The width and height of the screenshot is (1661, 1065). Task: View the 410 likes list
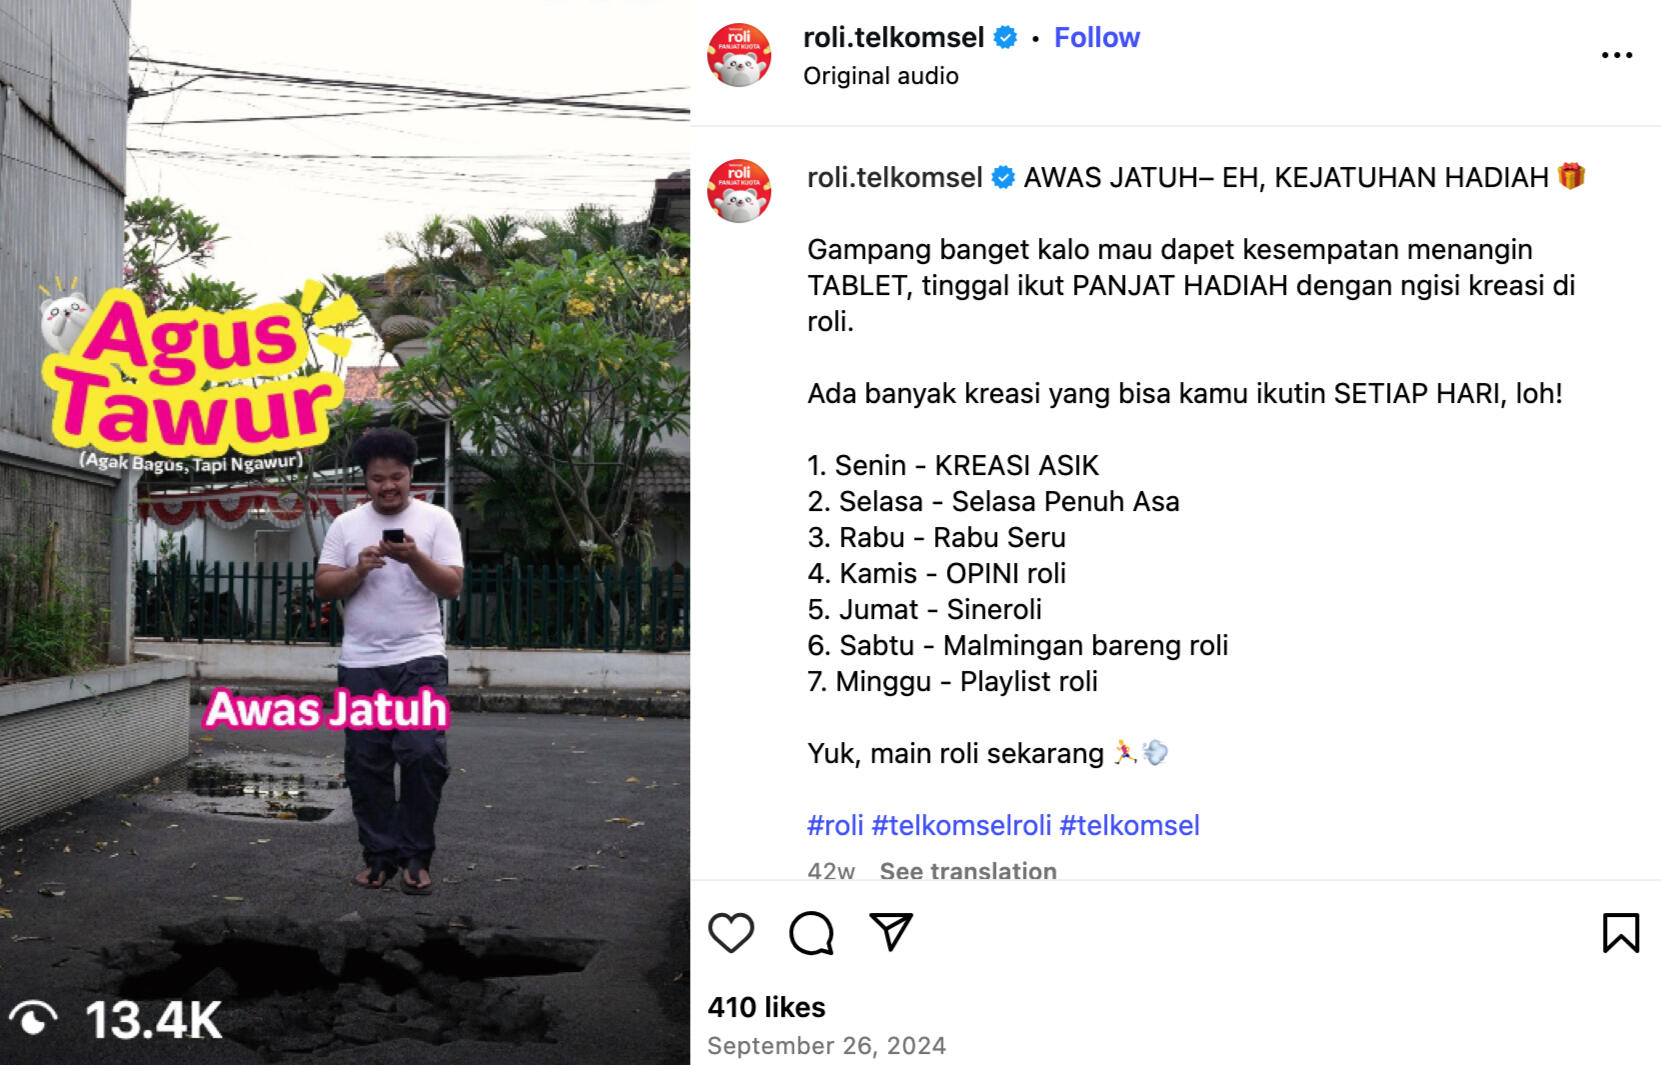767,1007
